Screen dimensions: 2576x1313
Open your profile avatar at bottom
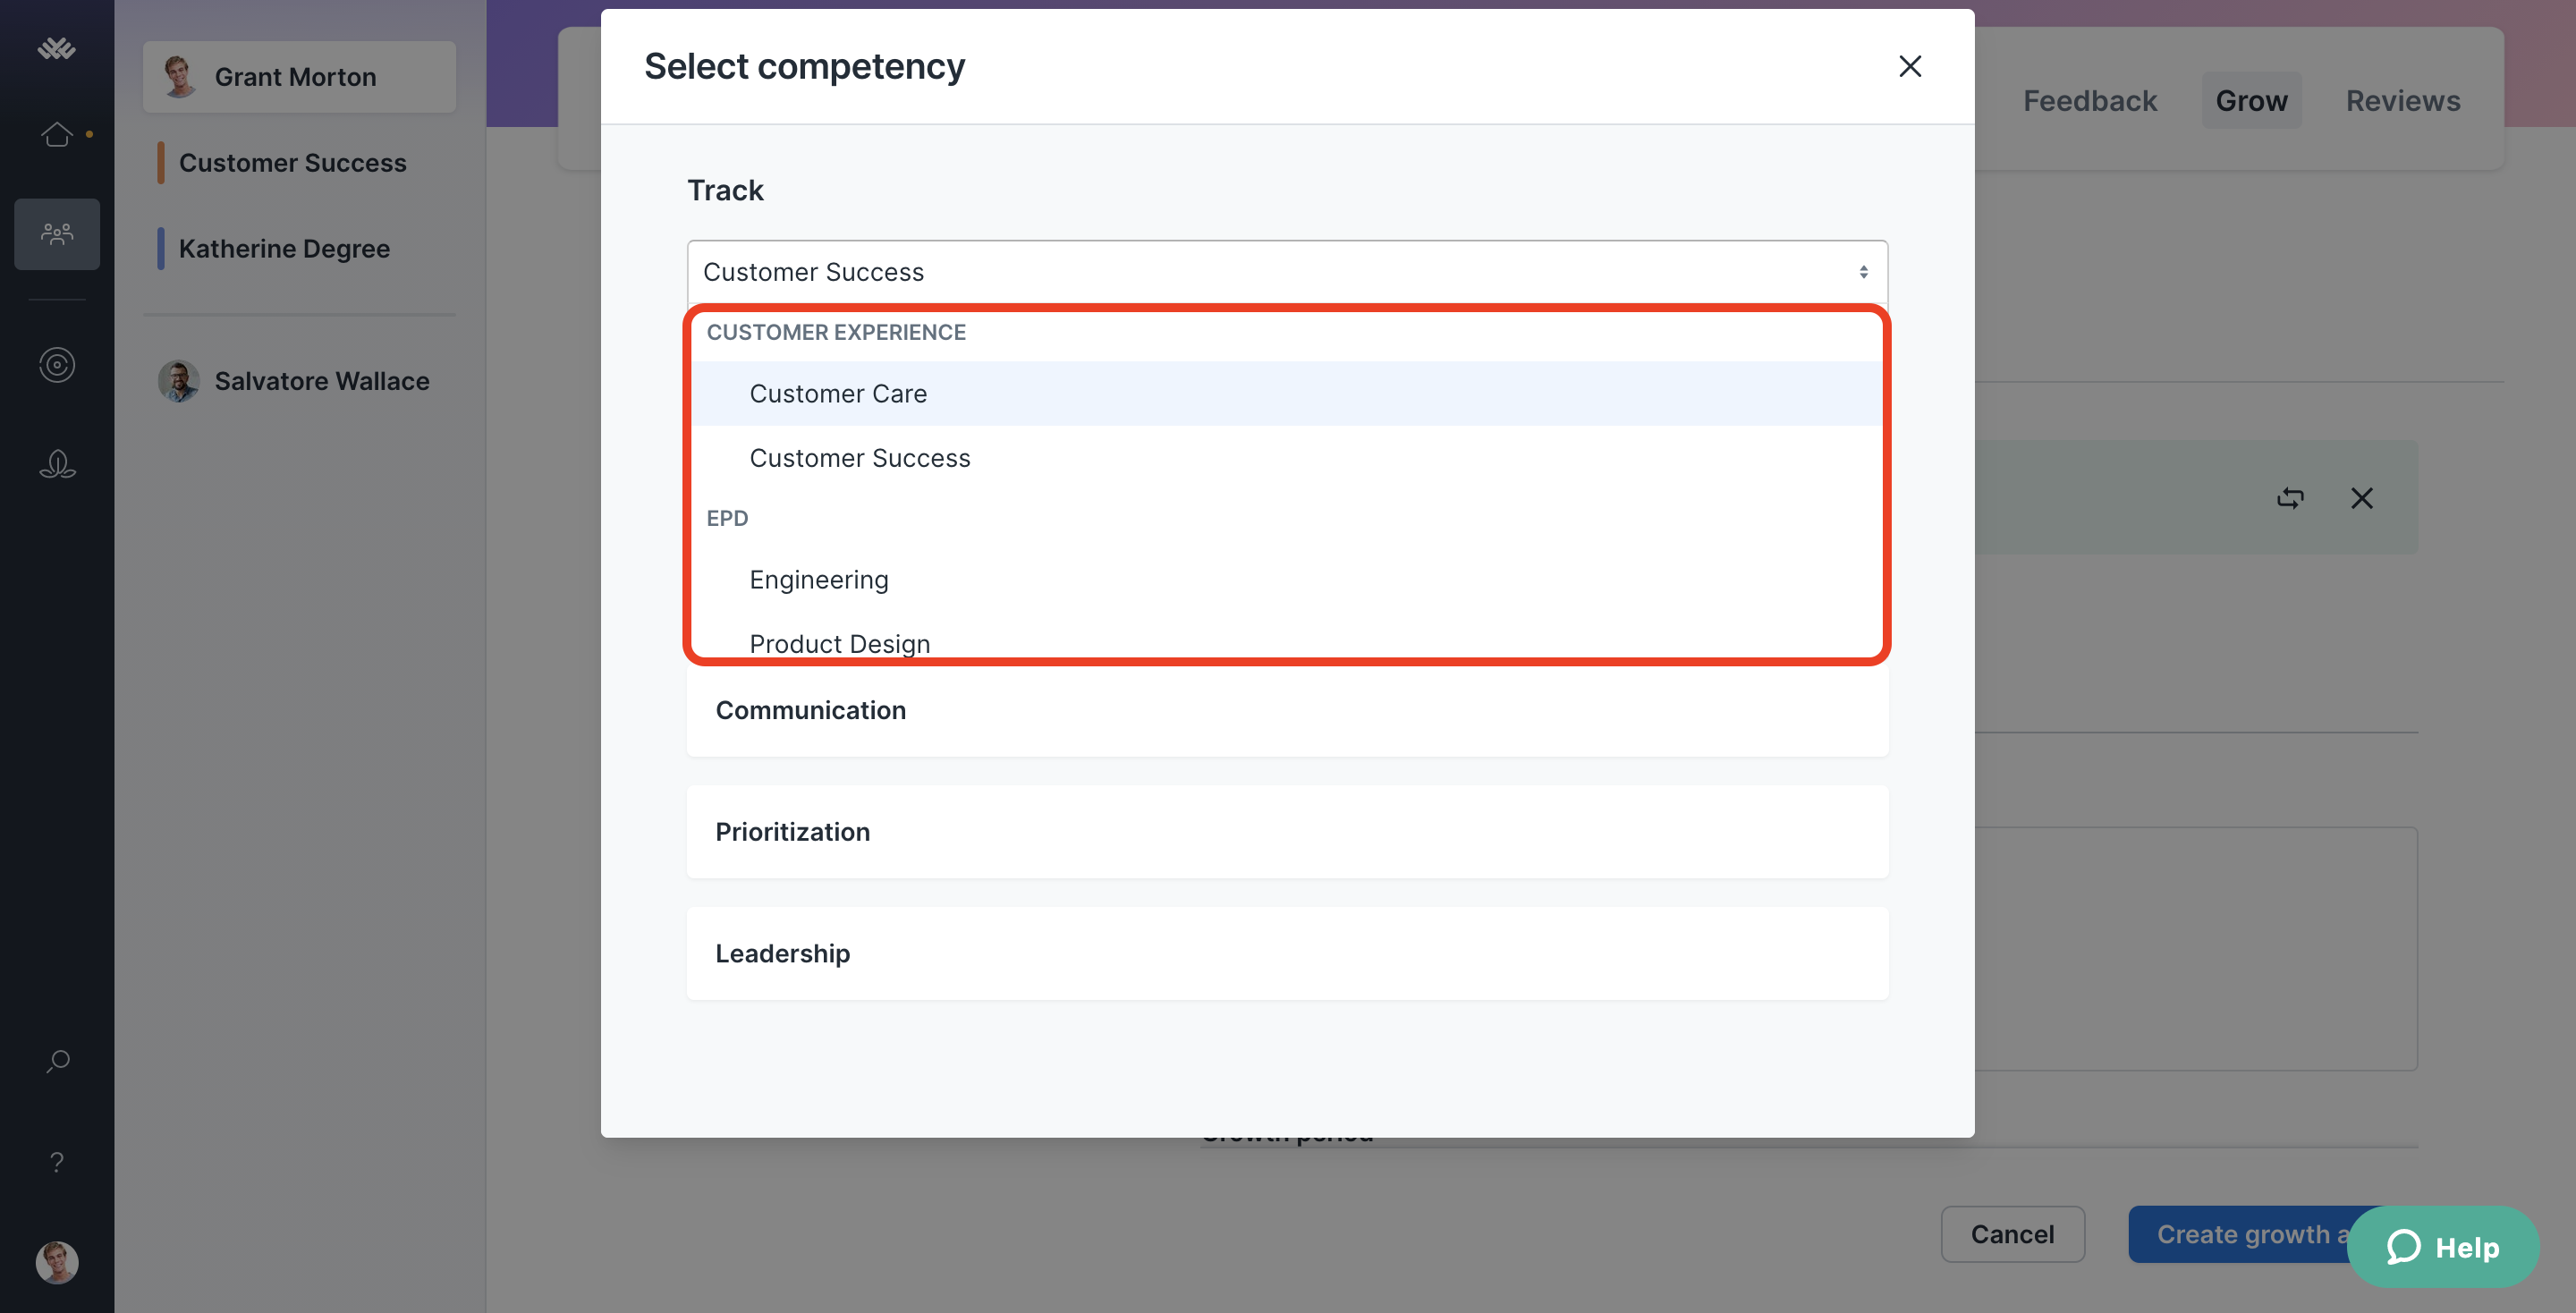pos(57,1262)
